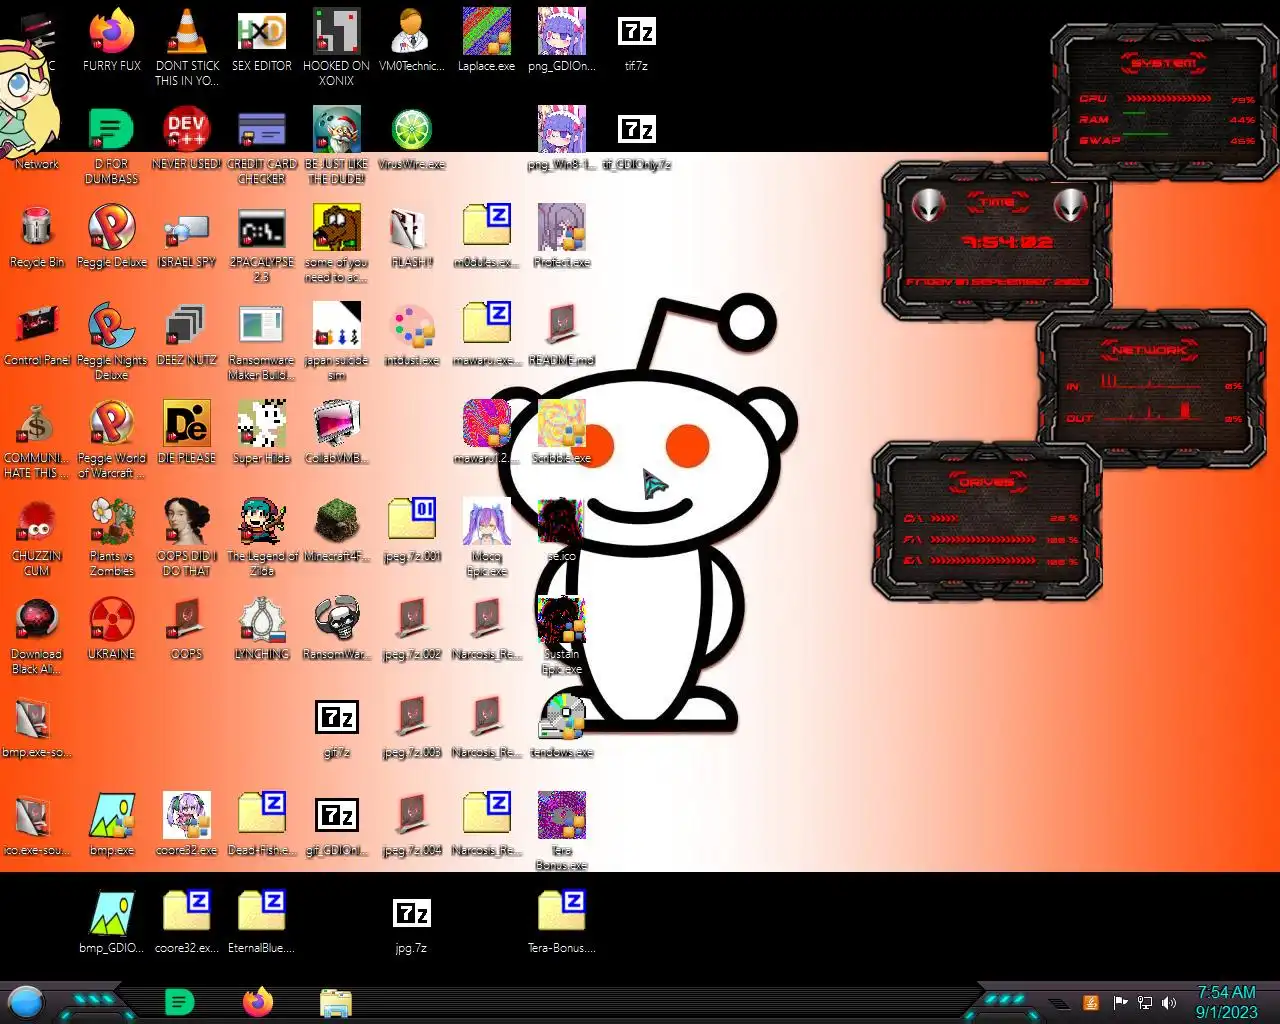Select the m0dules.ex... zip folder
This screenshot has height=1024, width=1280.
[487, 235]
